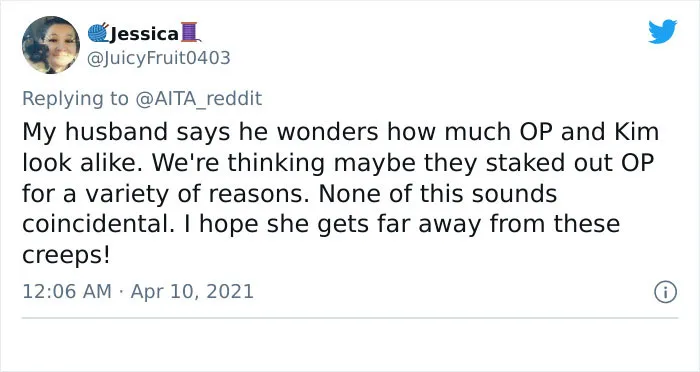This screenshot has height=372, width=700.
Task: Click the divider line below the timestamp
Action: (x=350, y=318)
